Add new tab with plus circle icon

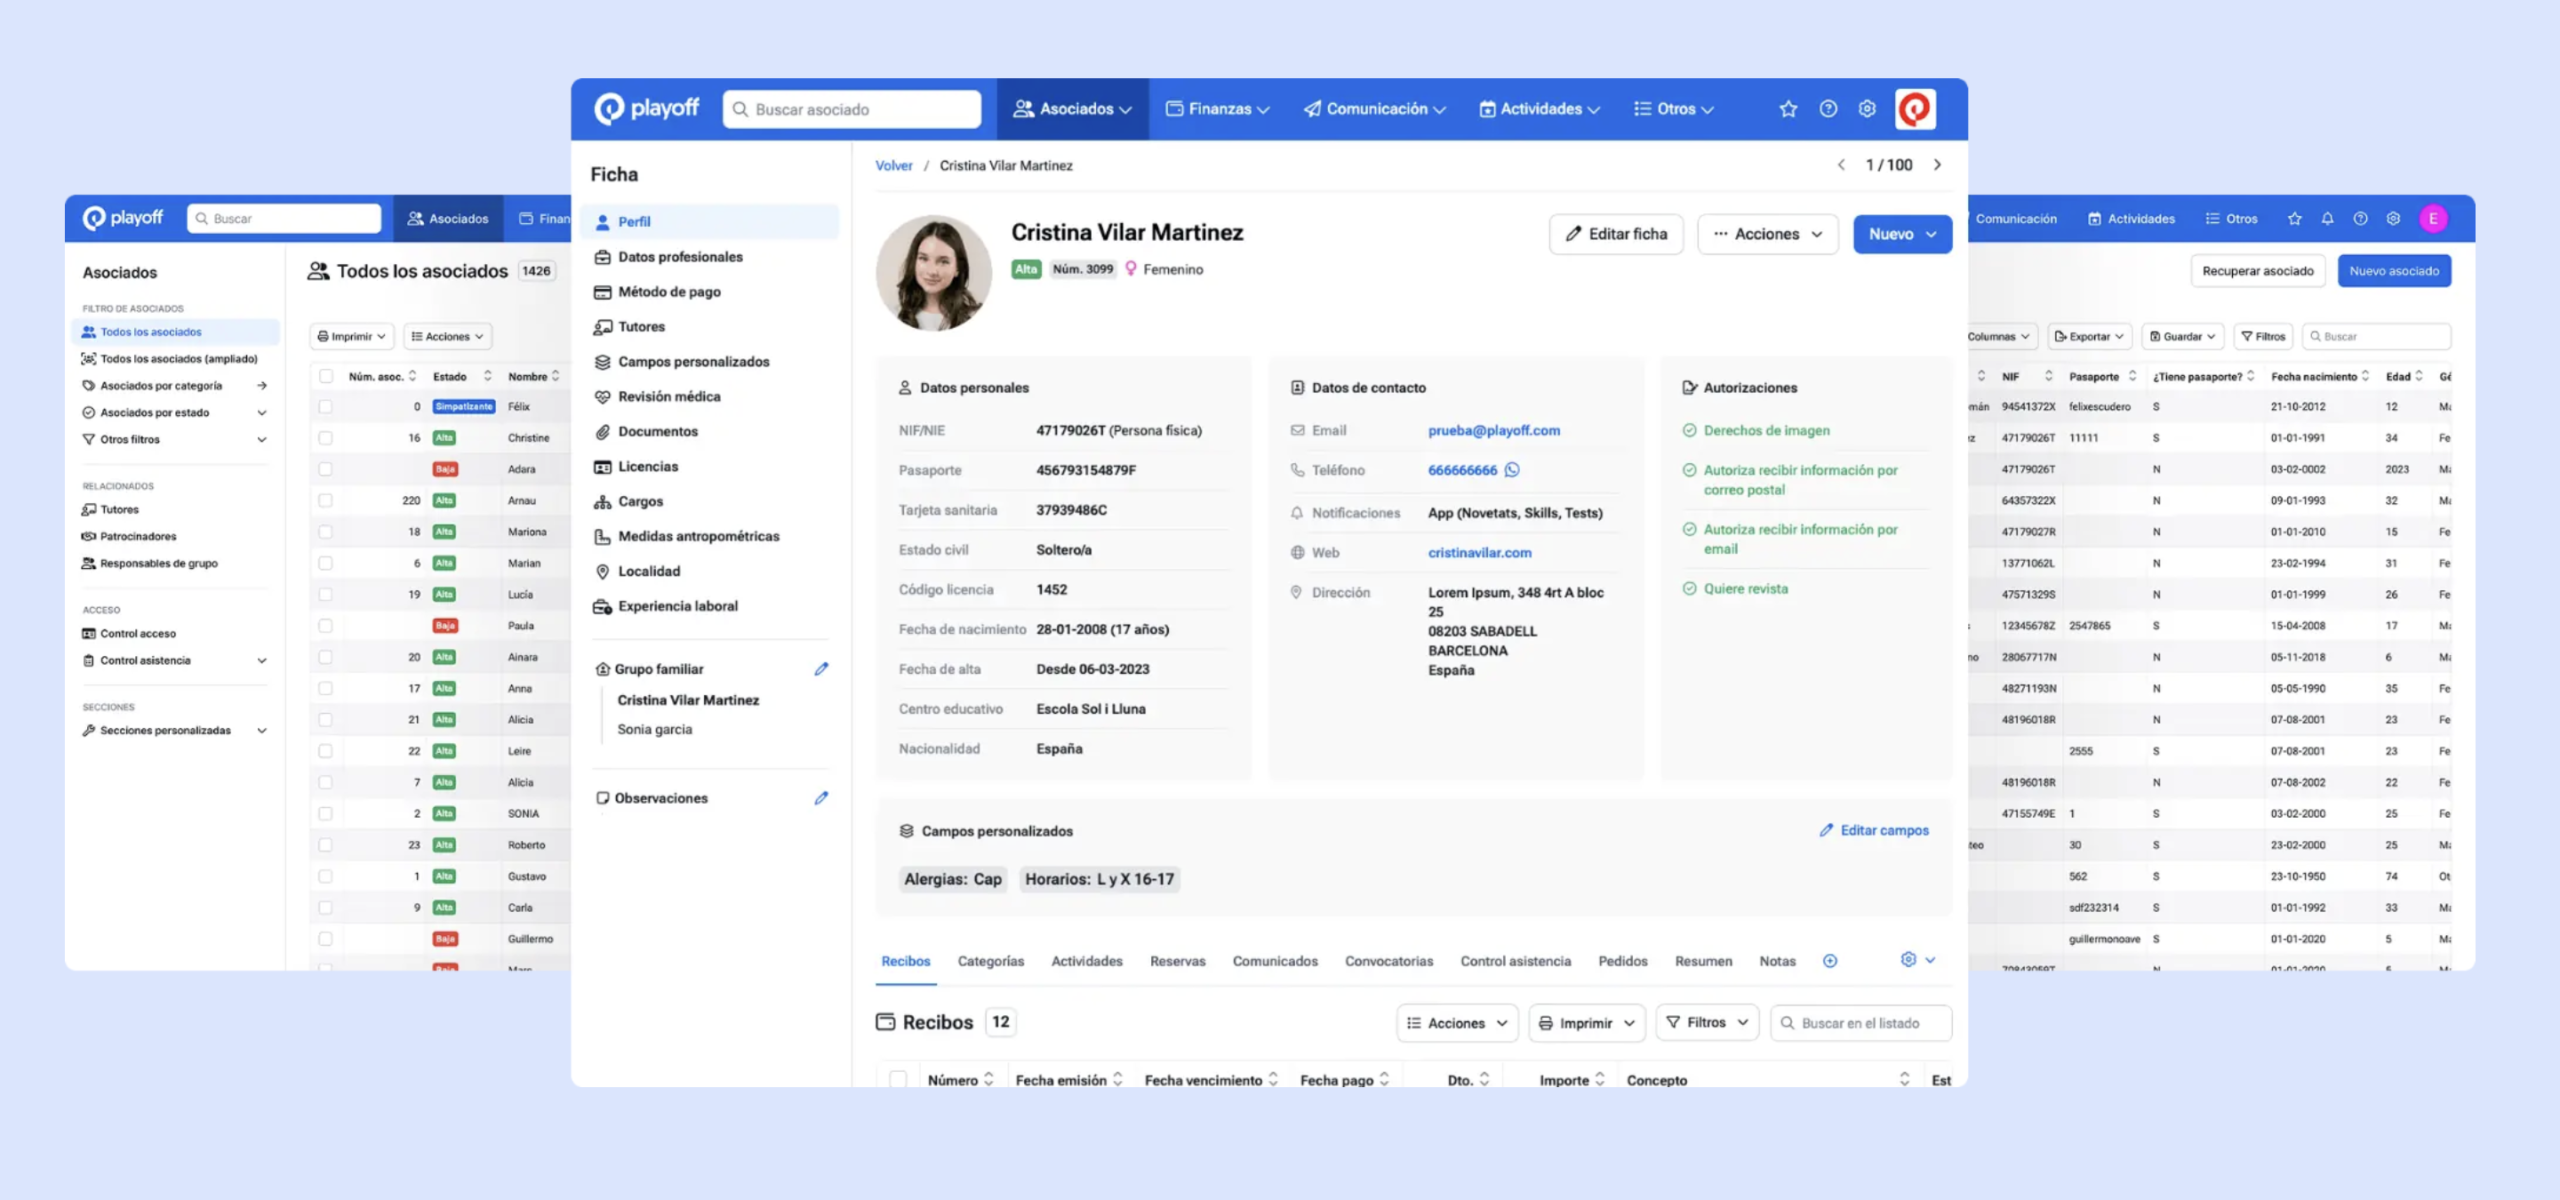coord(1830,961)
